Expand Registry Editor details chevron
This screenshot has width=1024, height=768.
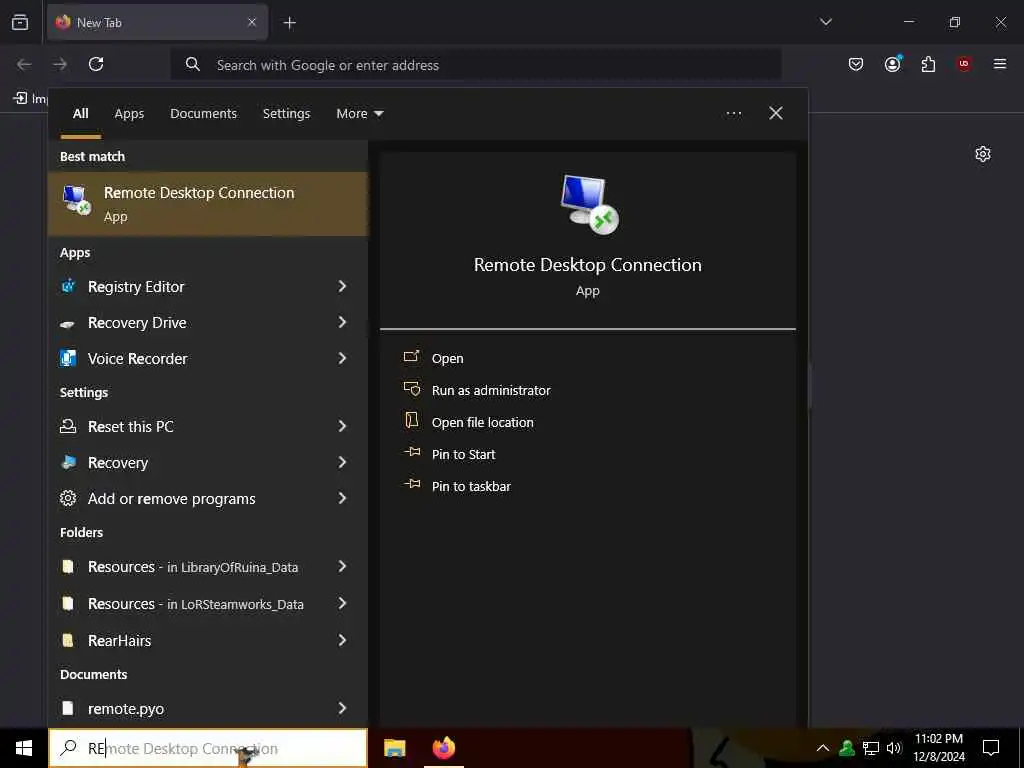point(342,287)
